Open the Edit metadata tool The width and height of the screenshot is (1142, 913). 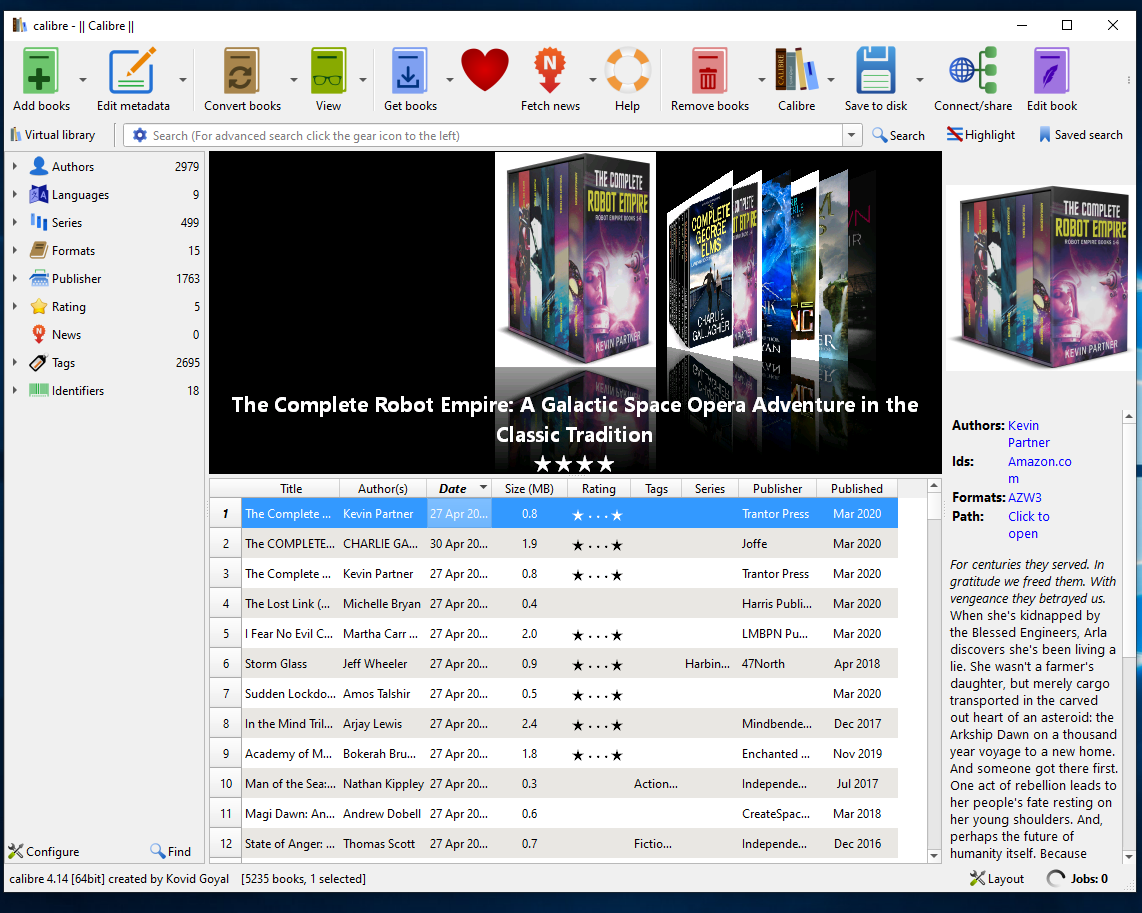click(x=132, y=71)
